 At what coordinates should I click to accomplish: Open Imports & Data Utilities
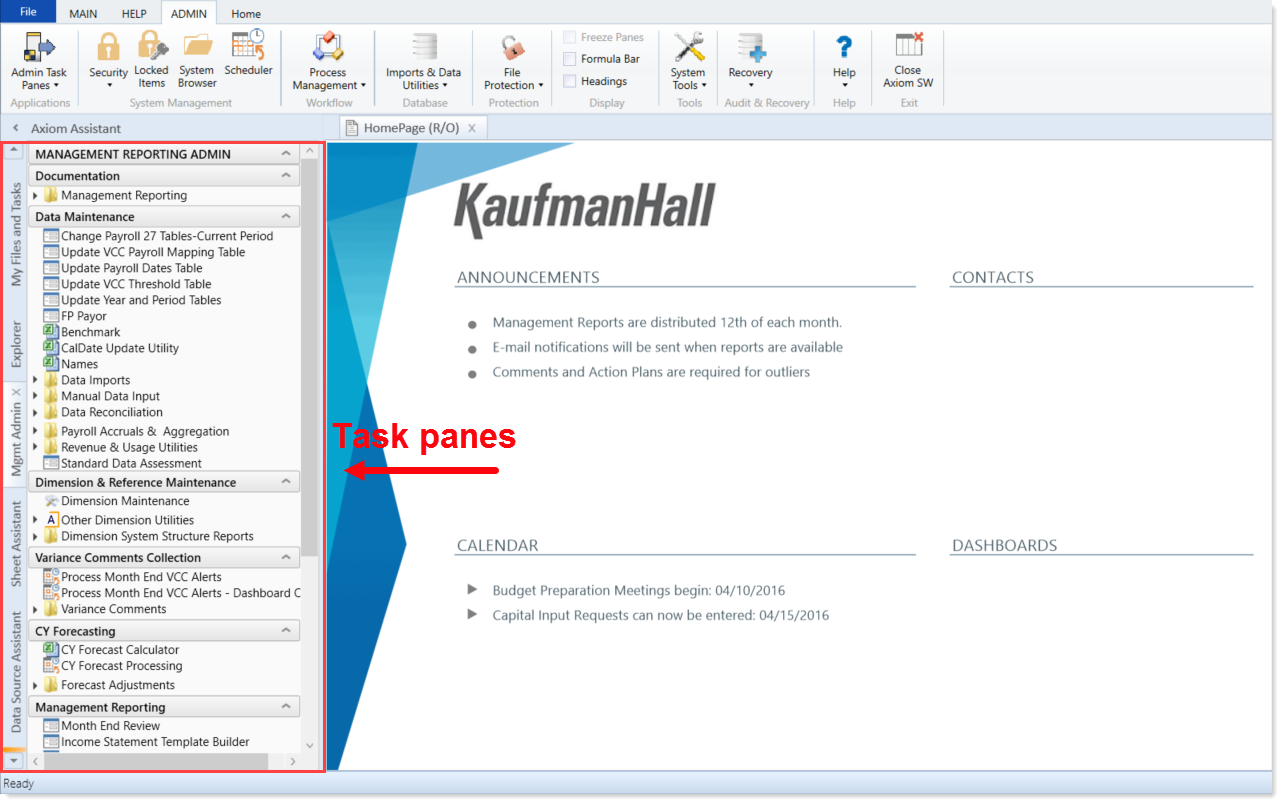423,60
